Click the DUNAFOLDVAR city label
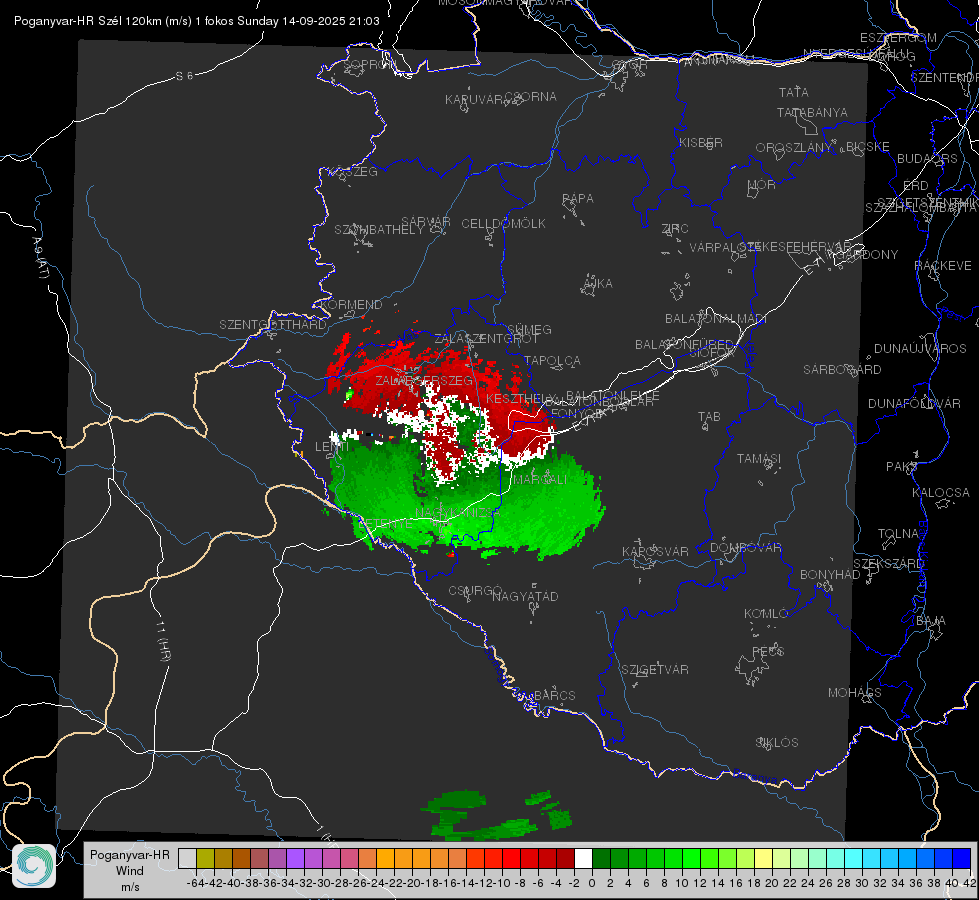This screenshot has height=900, width=979. [914, 403]
